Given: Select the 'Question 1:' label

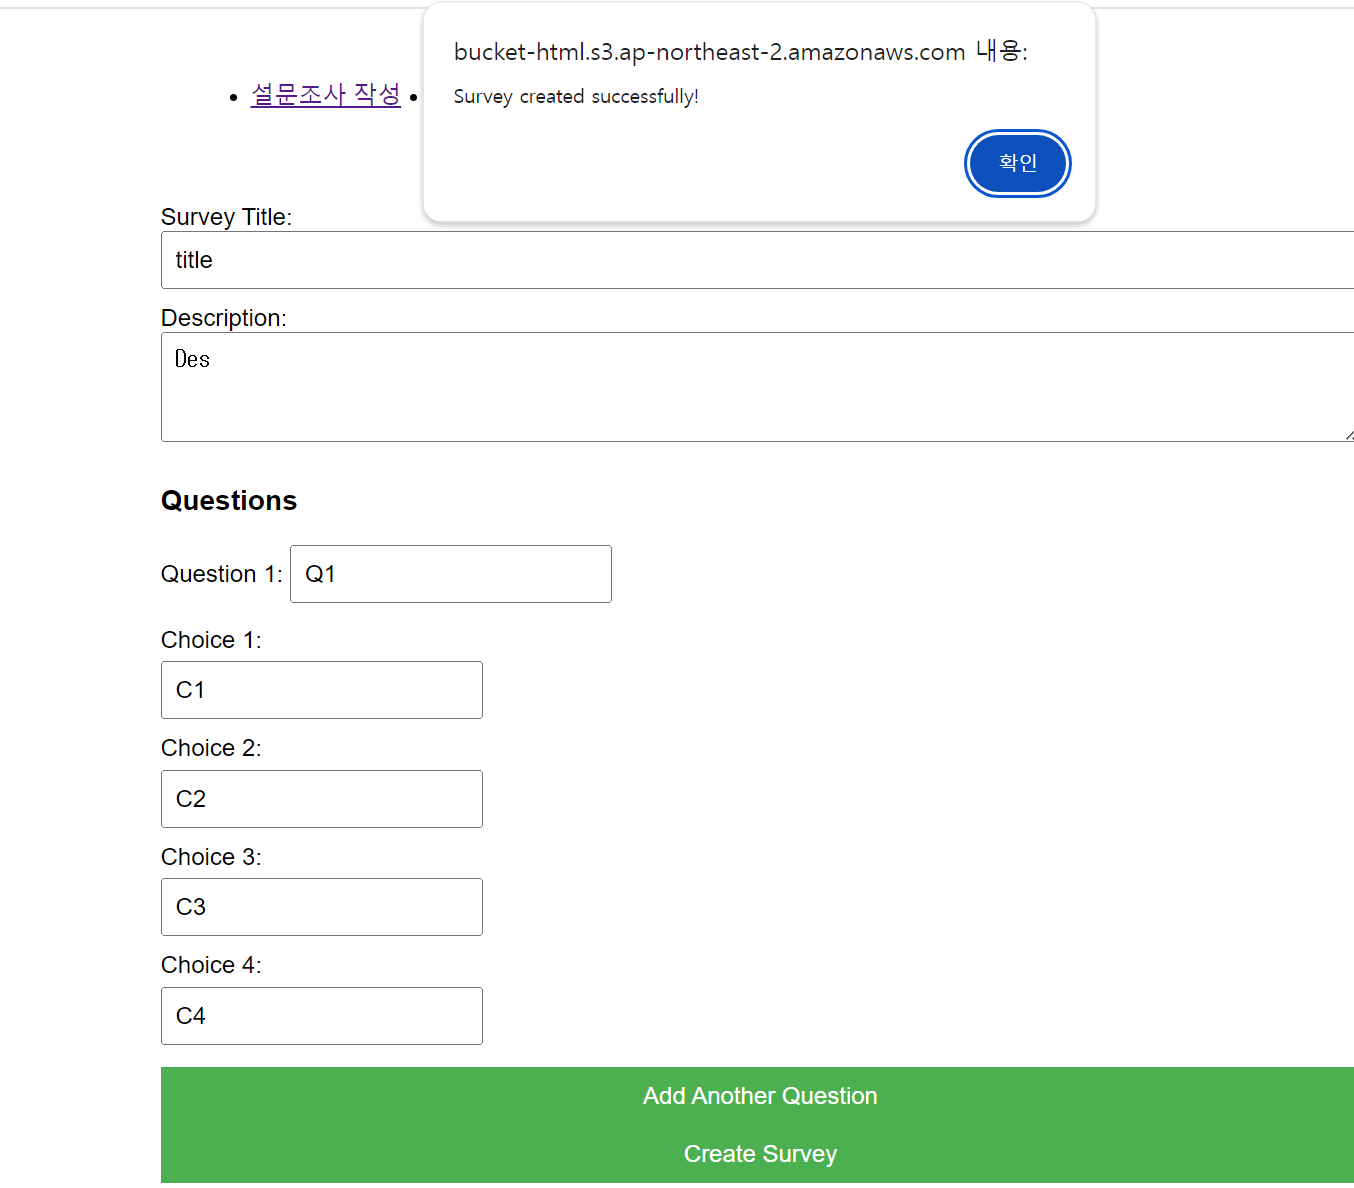Looking at the screenshot, I should [222, 574].
